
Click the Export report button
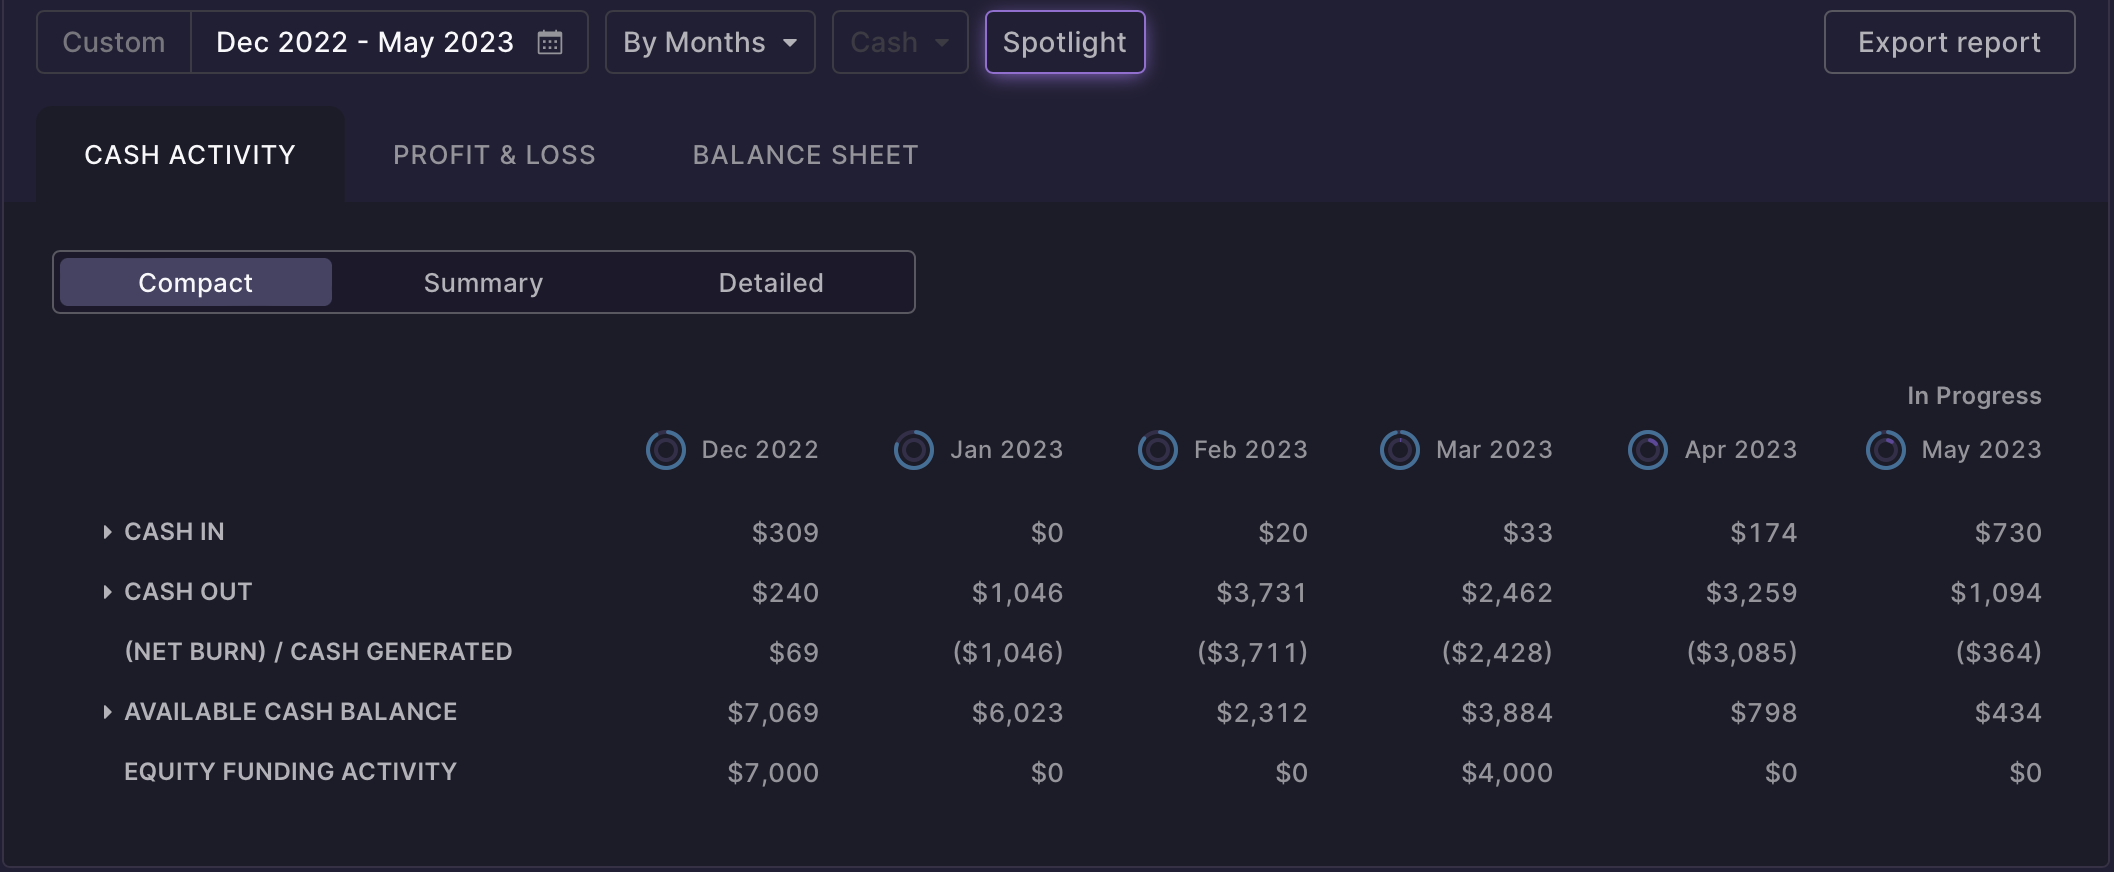1949,42
